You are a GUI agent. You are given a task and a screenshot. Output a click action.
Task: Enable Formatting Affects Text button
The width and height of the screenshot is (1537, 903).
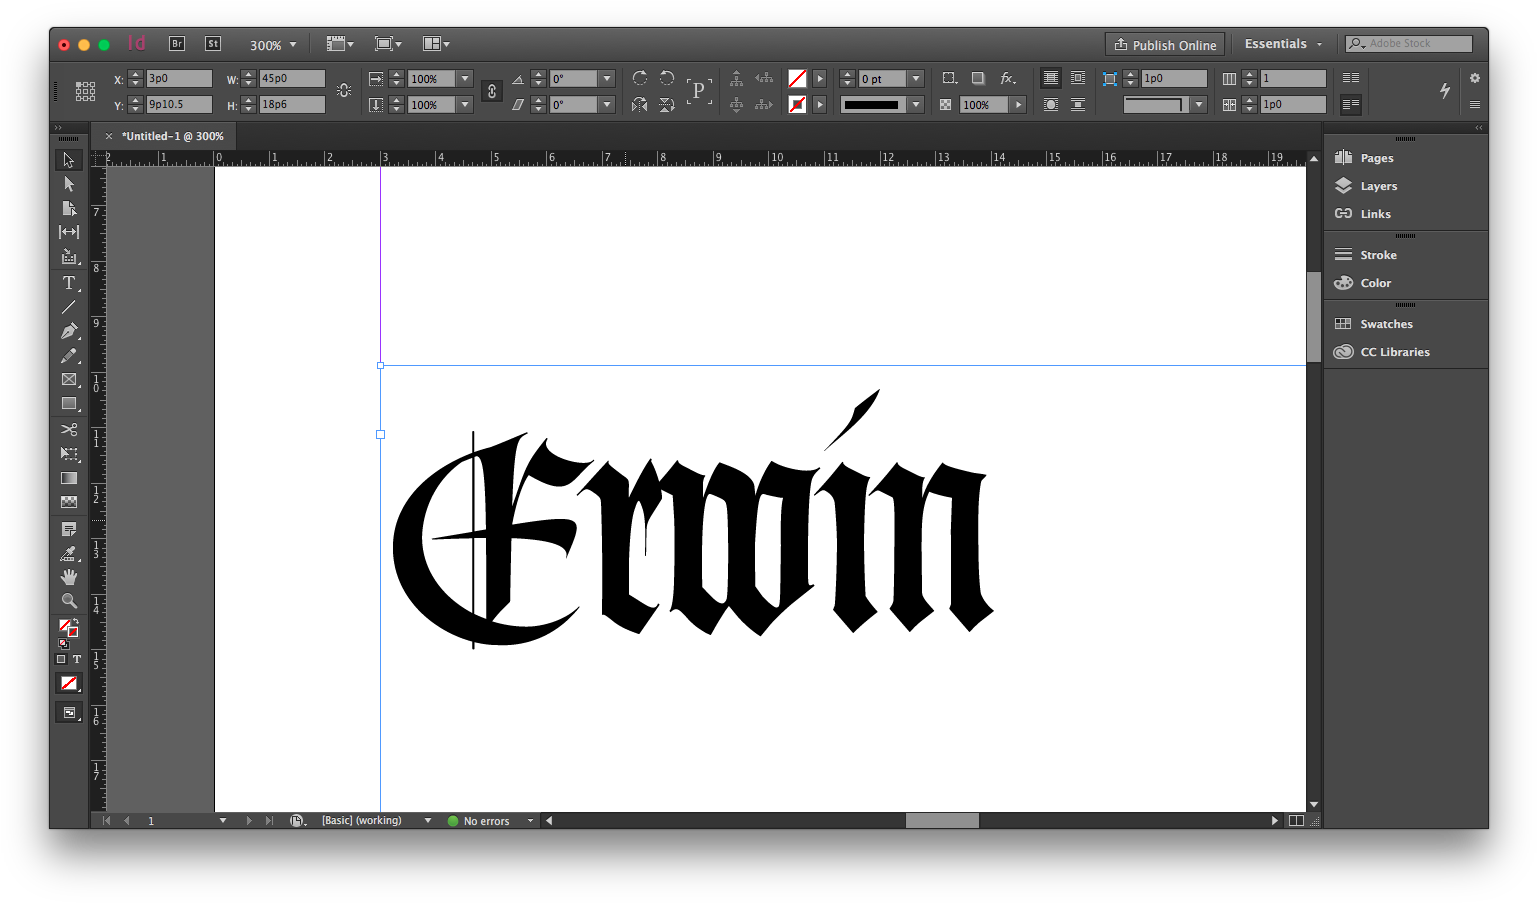pos(77,659)
